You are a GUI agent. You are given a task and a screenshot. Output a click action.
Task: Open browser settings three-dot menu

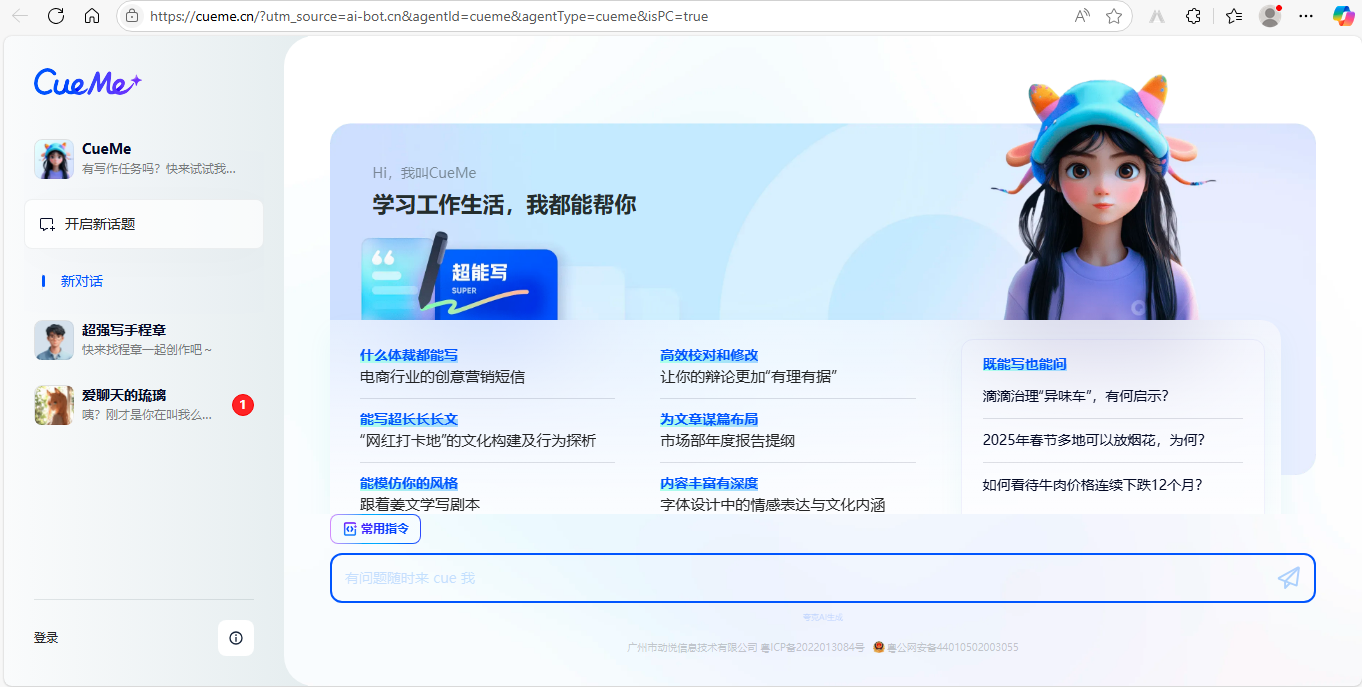click(1306, 16)
